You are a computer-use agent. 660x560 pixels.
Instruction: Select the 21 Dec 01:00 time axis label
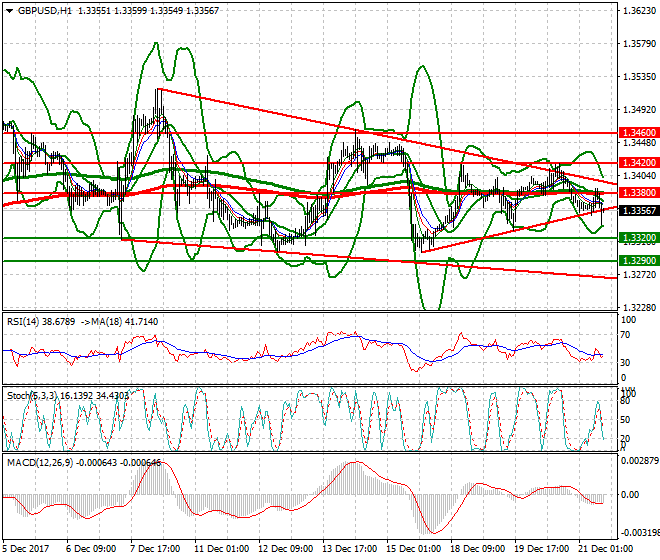(x=605, y=549)
